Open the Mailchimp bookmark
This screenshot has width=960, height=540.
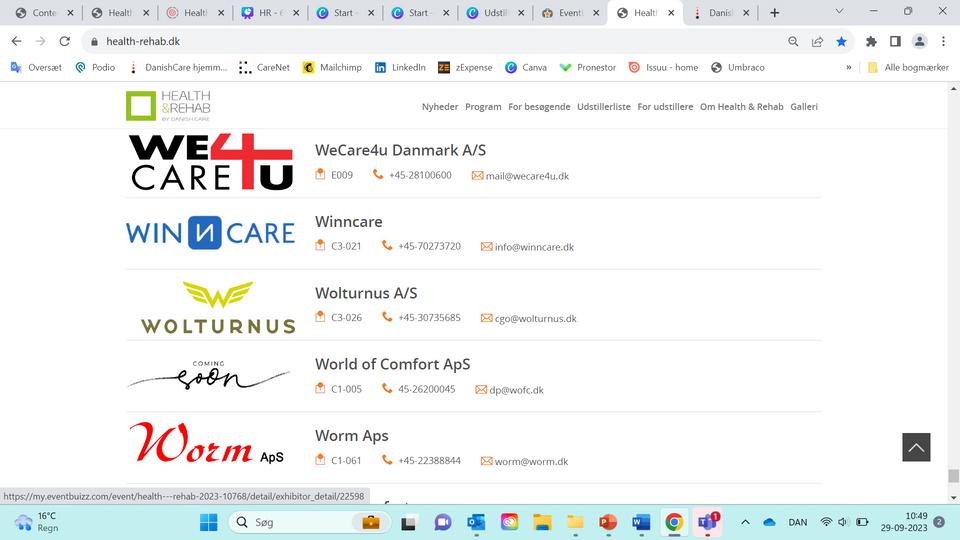[x=332, y=67]
